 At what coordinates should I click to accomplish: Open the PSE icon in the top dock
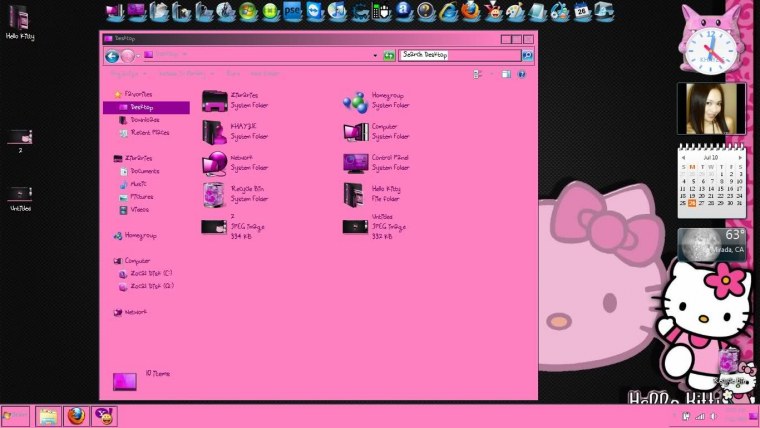click(293, 12)
